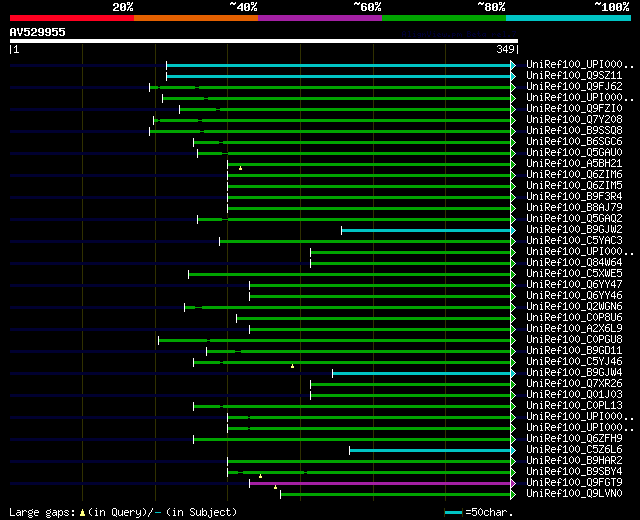Click the AV529955 query name

click(x=38, y=32)
